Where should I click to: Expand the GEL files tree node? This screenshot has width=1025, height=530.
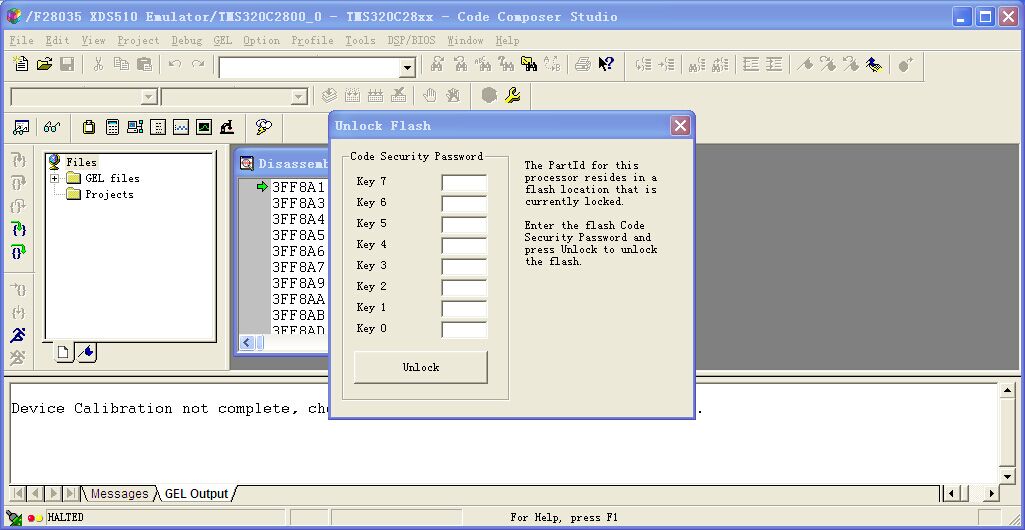(54, 178)
